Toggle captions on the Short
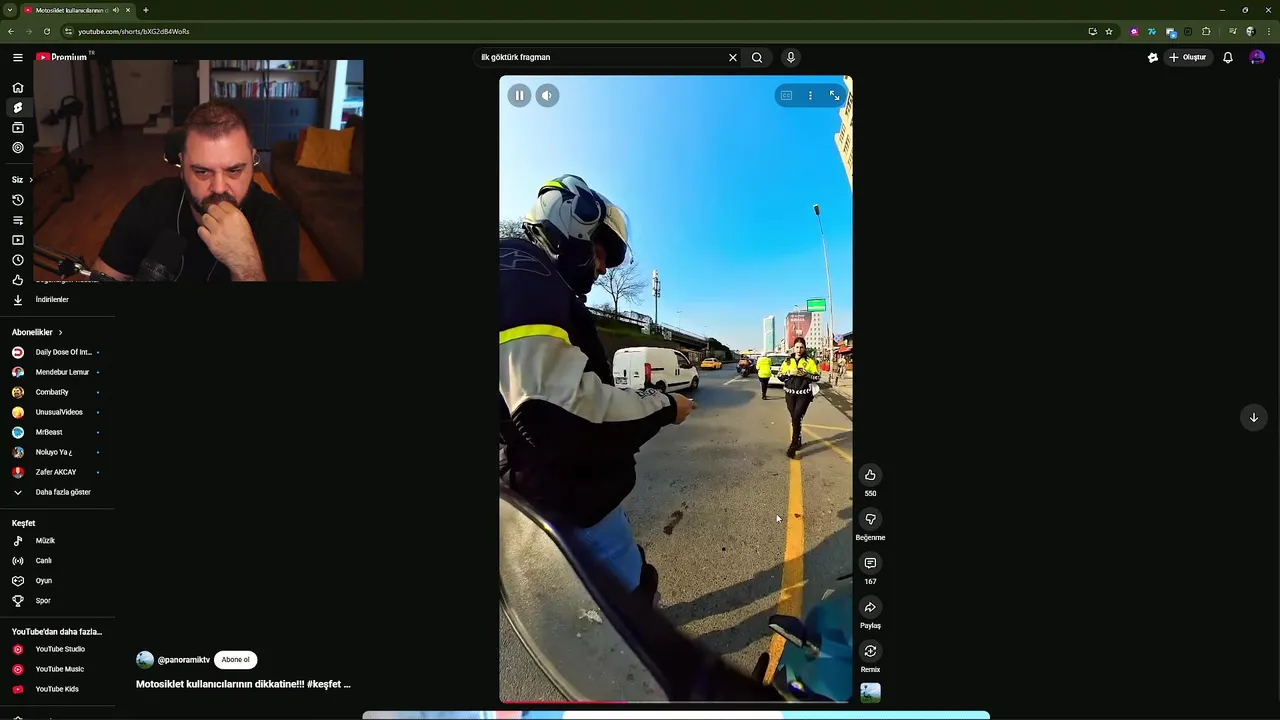 tap(786, 95)
